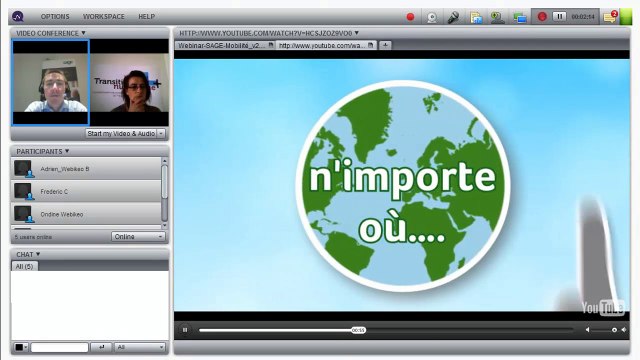Select participant Adrien_Webikeo B
Image resolution: width=640 pixels, height=360 pixels.
pyautogui.click(x=87, y=169)
